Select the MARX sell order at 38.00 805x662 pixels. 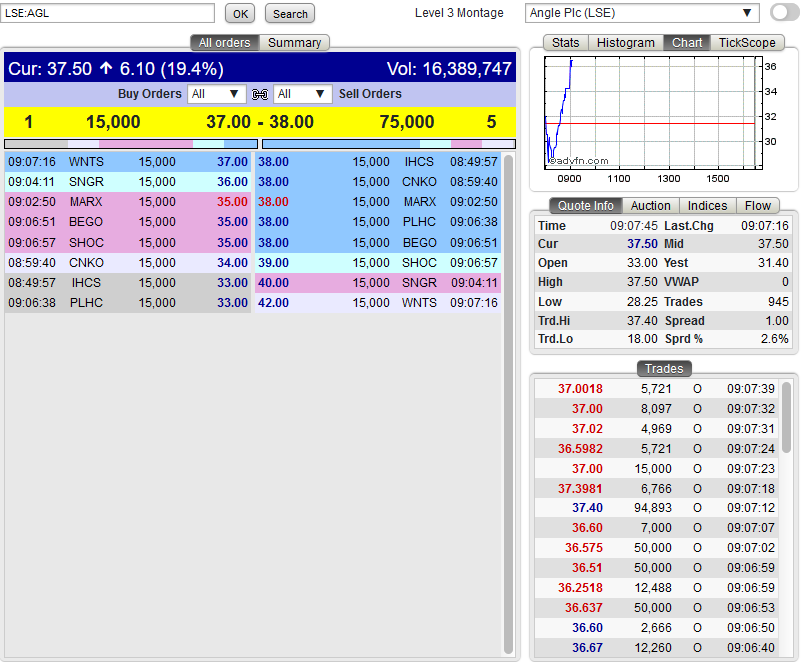click(378, 202)
